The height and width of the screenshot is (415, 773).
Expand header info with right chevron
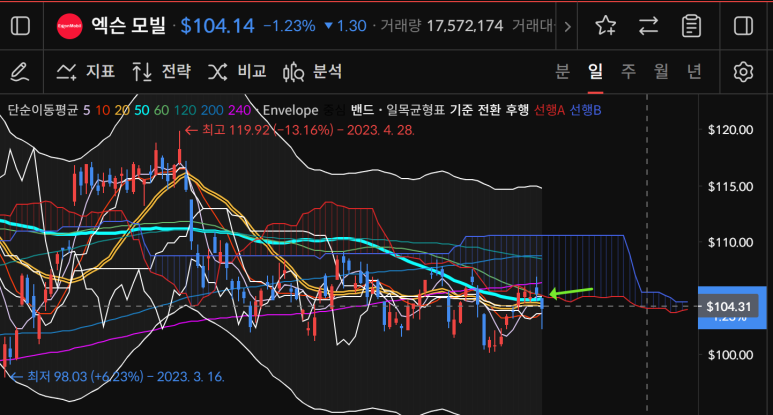tap(567, 26)
